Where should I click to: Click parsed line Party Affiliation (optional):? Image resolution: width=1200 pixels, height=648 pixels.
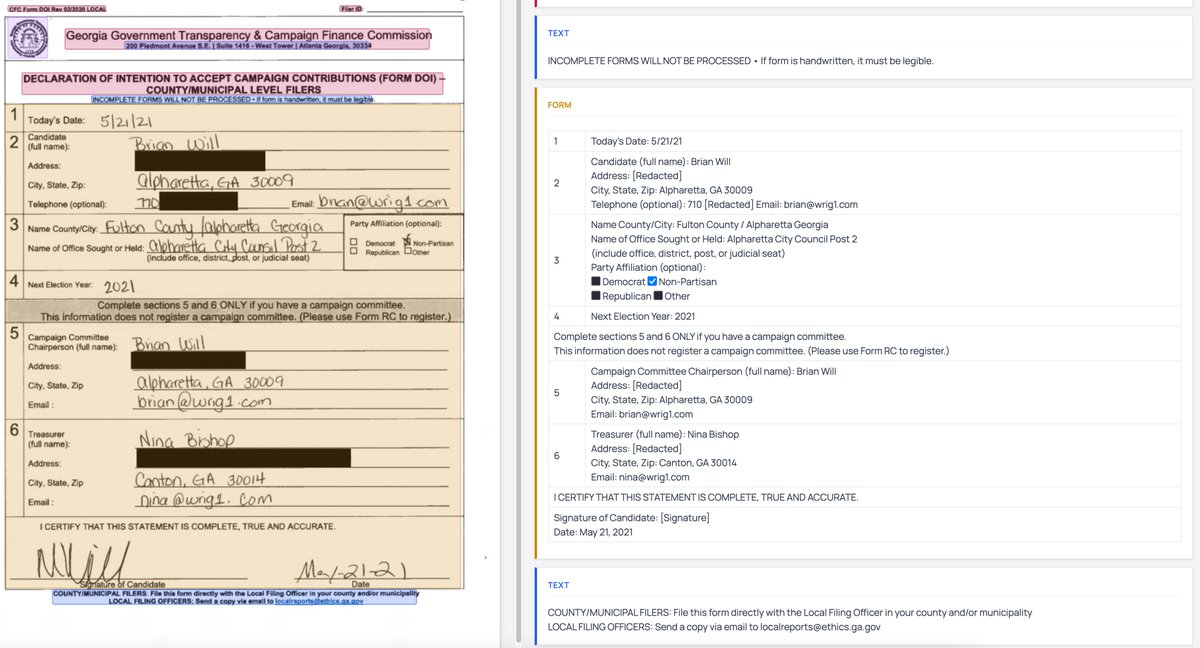click(648, 267)
